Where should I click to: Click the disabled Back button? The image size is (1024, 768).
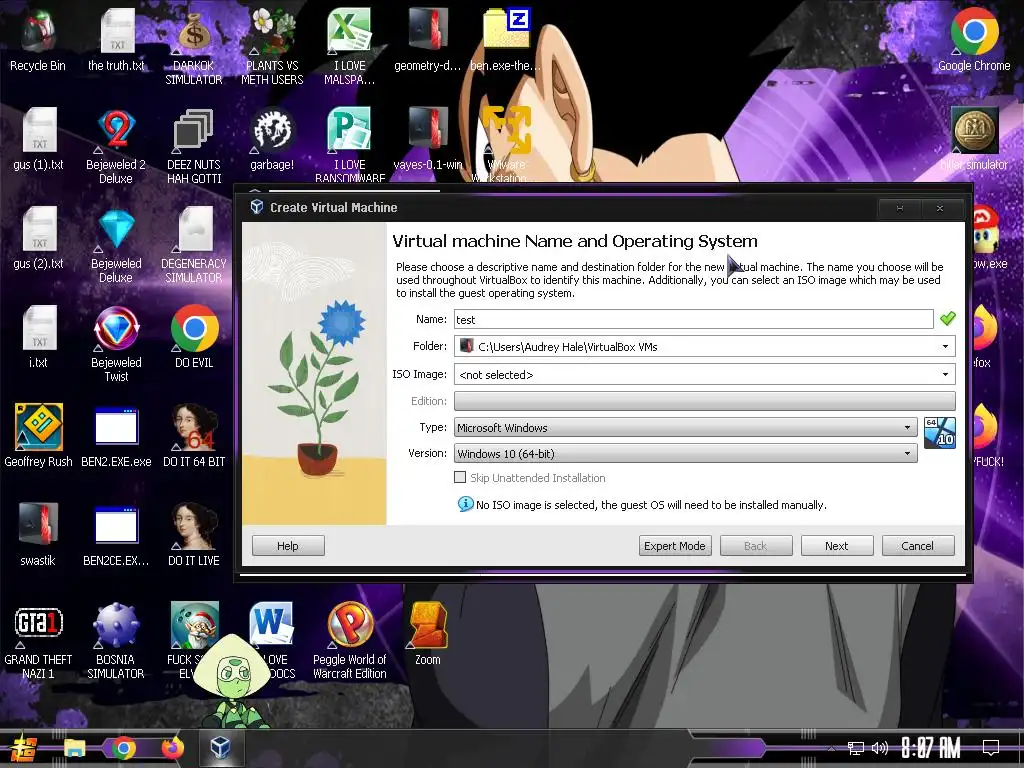point(756,546)
